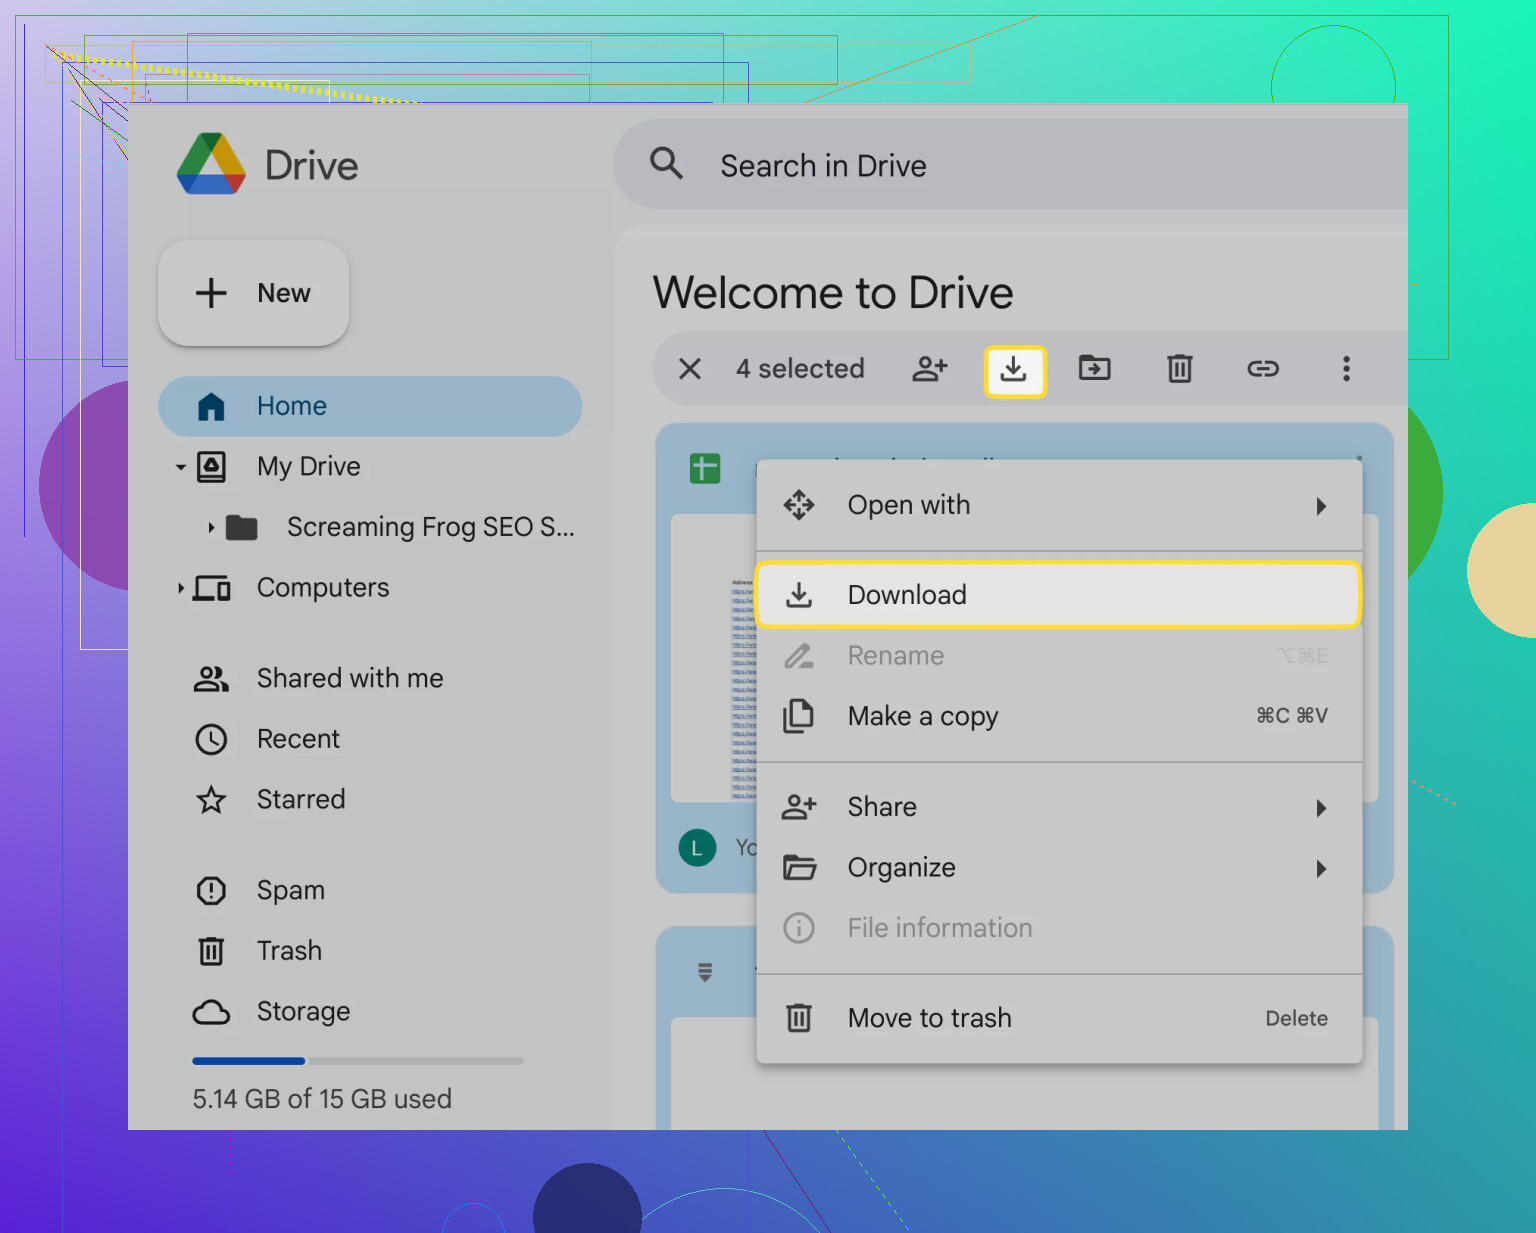Screen dimensions: 1536x1233
Task: Expand the My Drive tree
Action: pos(181,467)
